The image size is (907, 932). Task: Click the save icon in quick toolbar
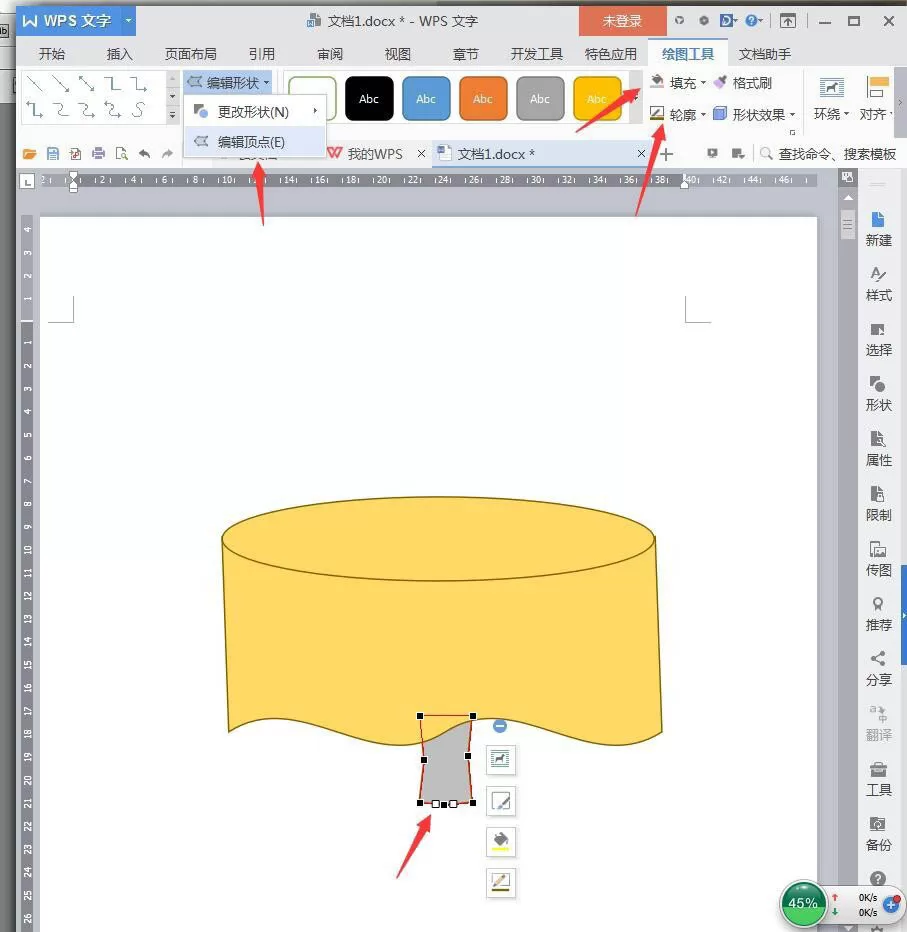click(x=53, y=155)
